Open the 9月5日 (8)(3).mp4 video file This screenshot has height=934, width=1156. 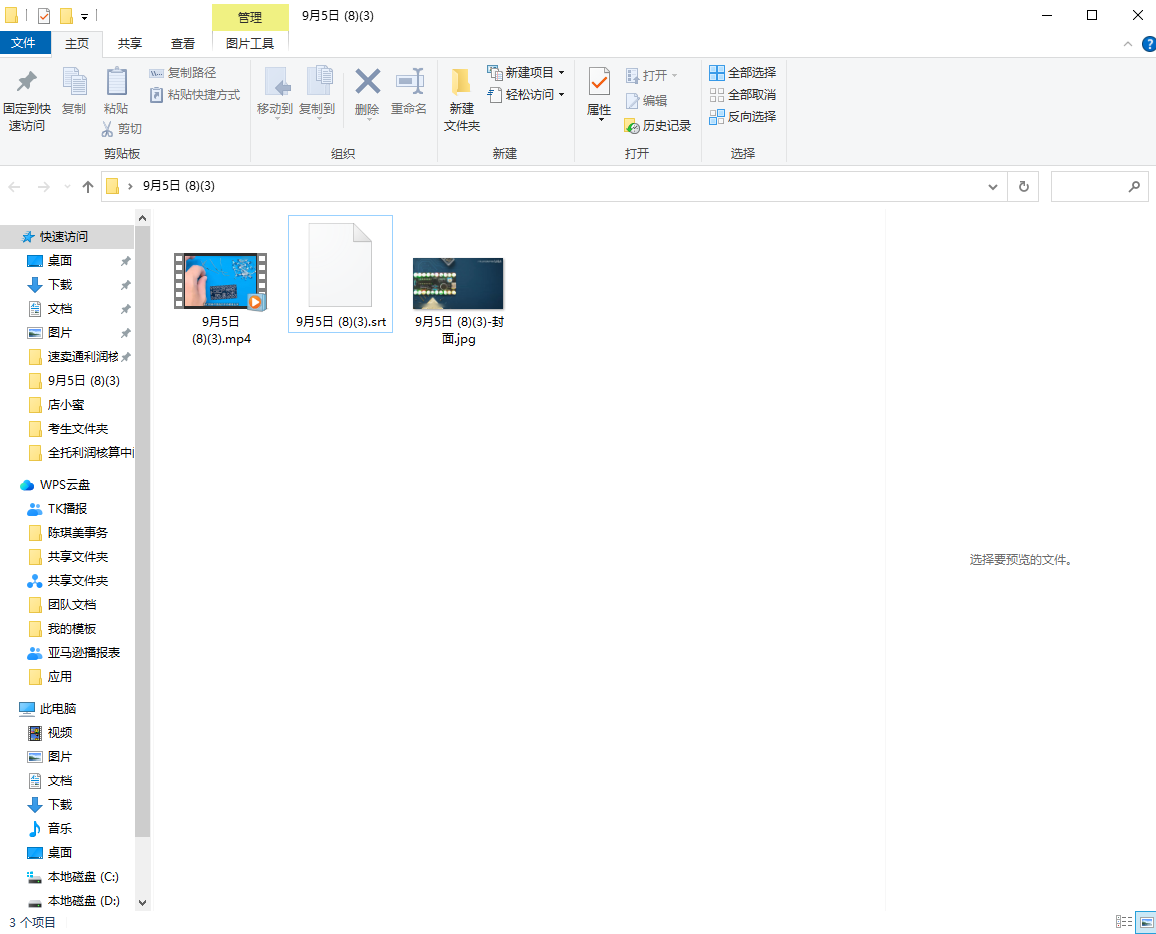[221, 298]
